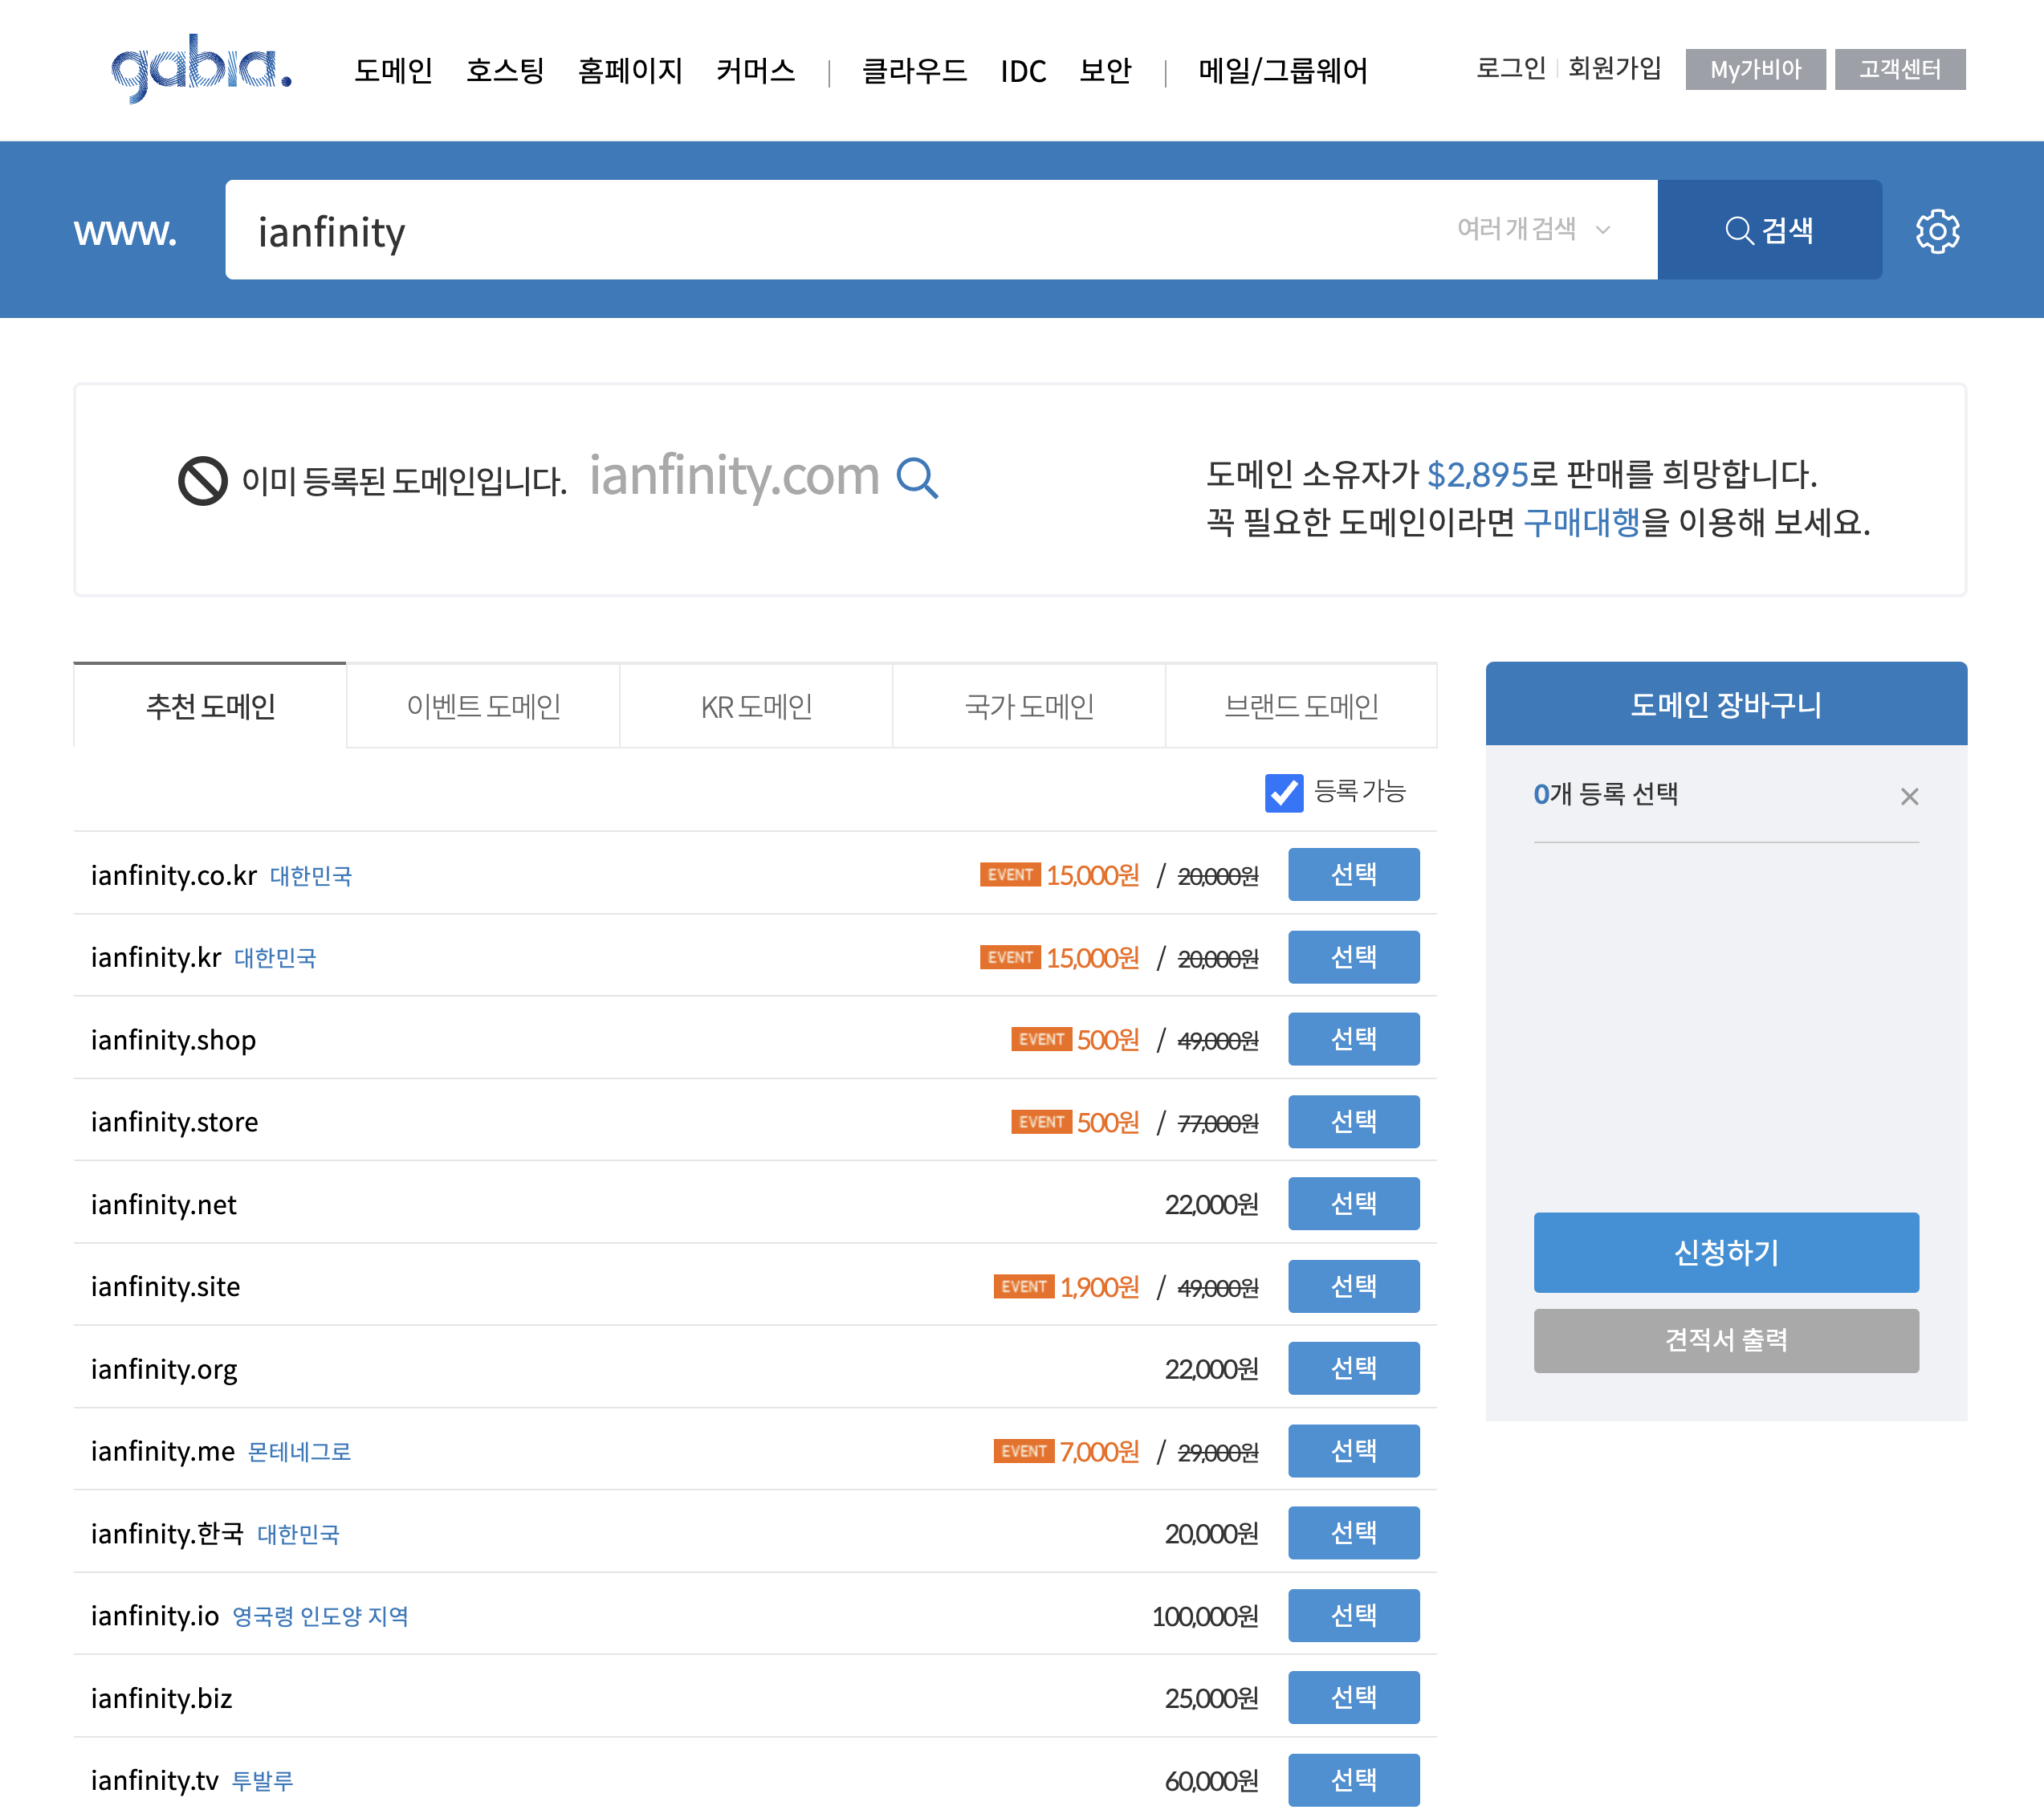Image resolution: width=2044 pixels, height=1818 pixels.
Task: Toggle the 등록 가능 checkbox
Action: 1283,793
